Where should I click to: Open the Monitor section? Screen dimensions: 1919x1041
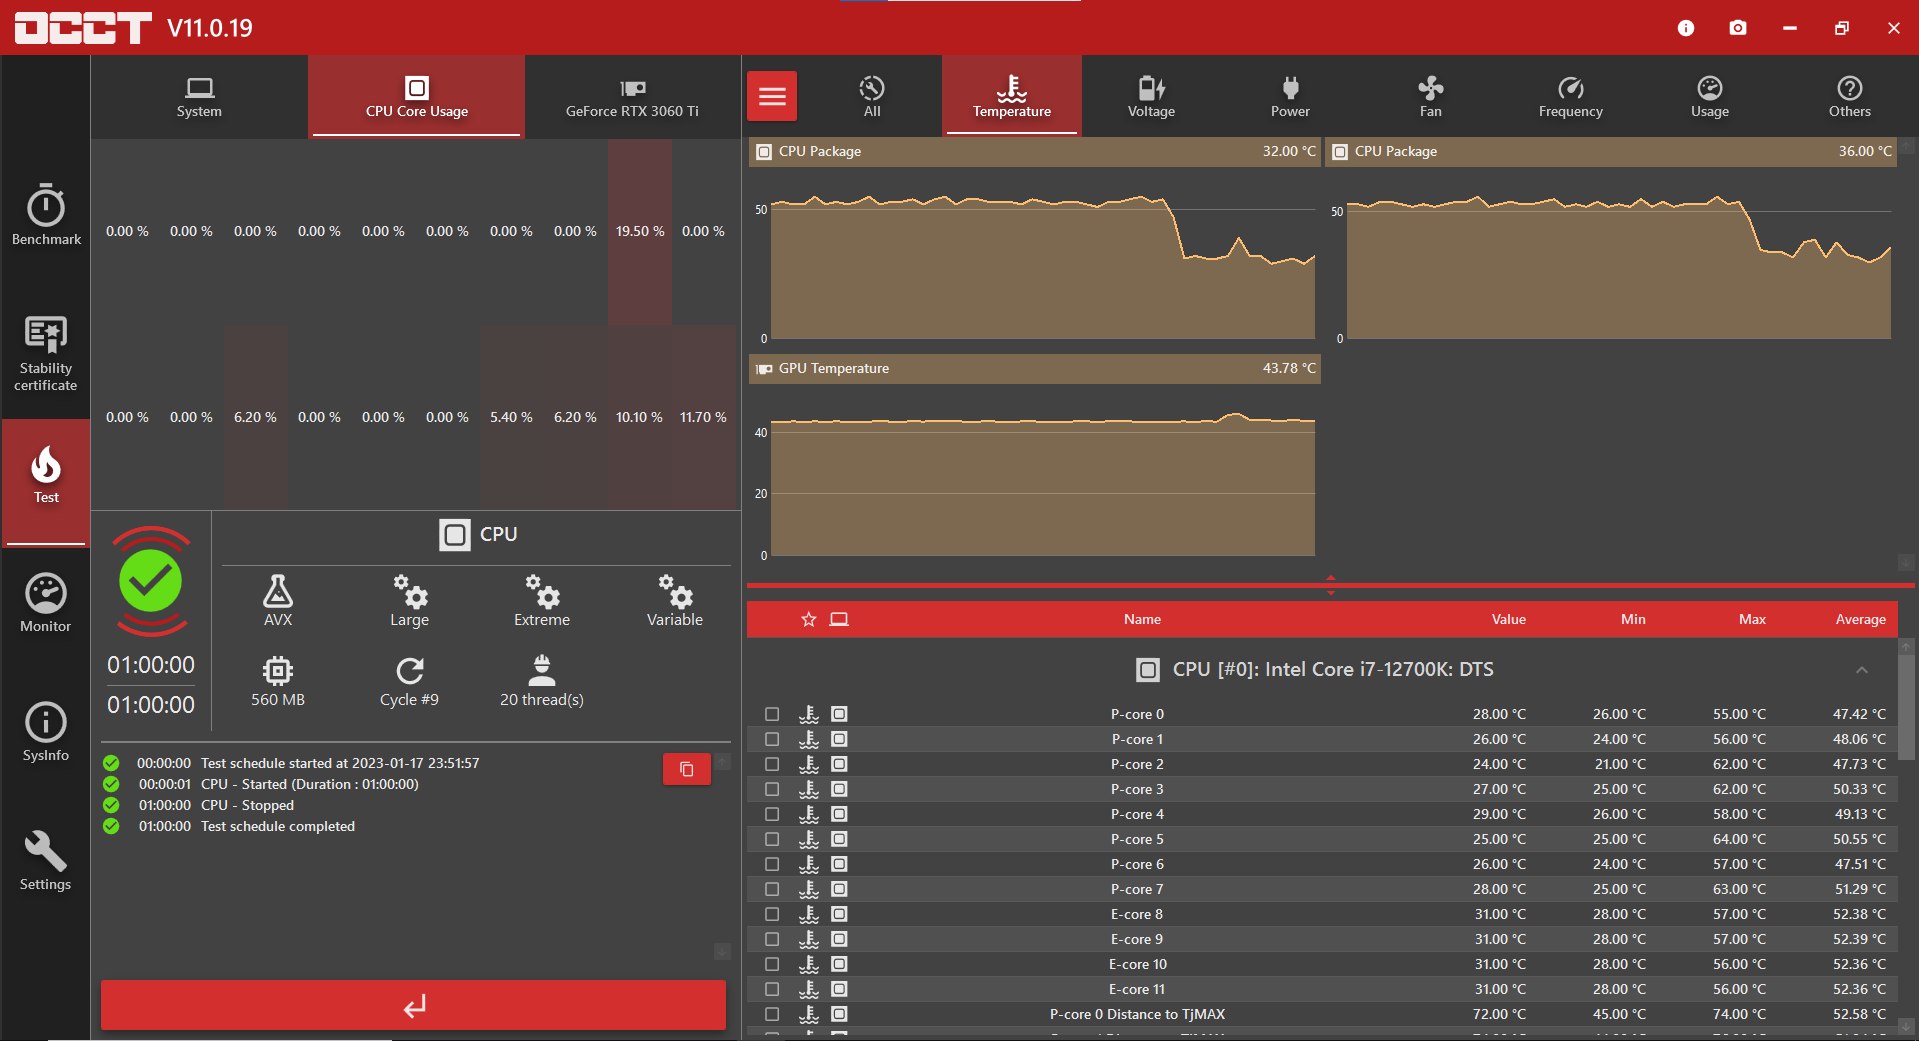point(46,603)
